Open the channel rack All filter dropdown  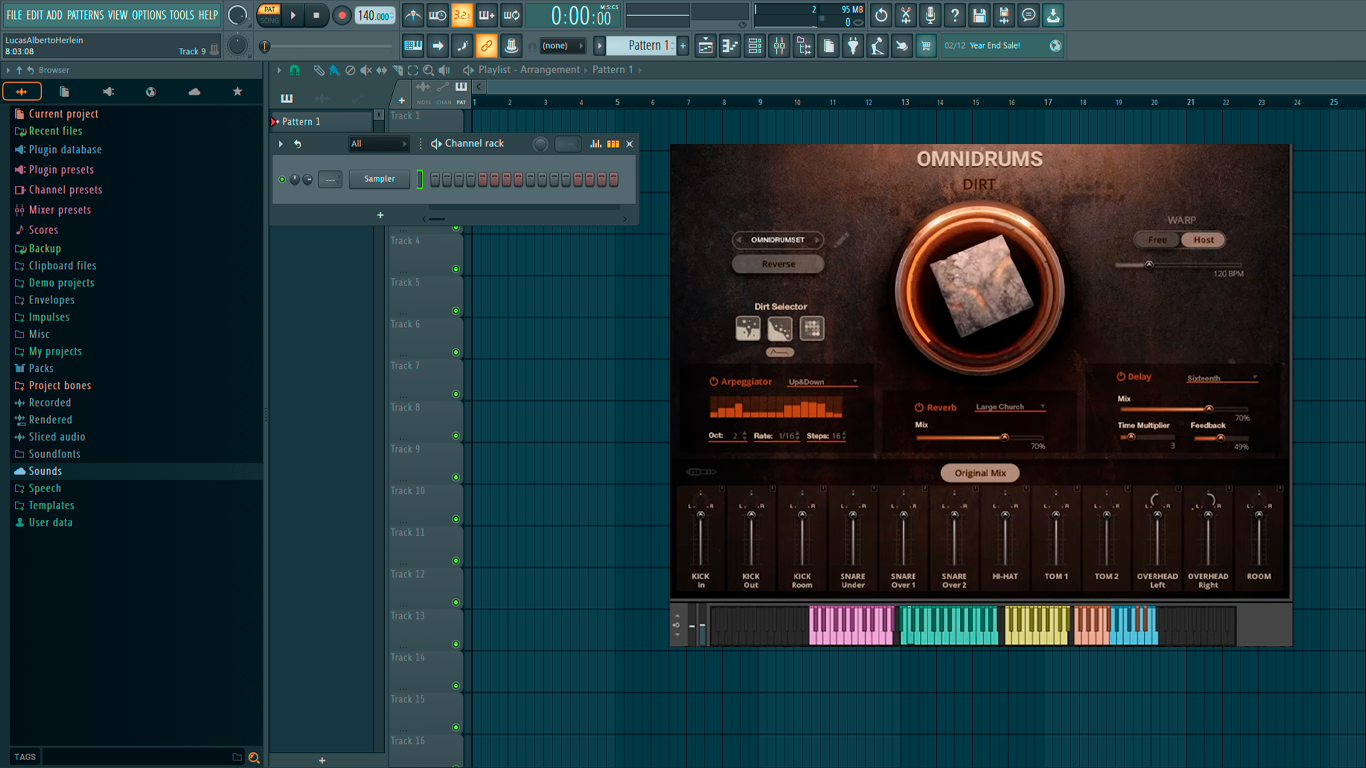(378, 144)
